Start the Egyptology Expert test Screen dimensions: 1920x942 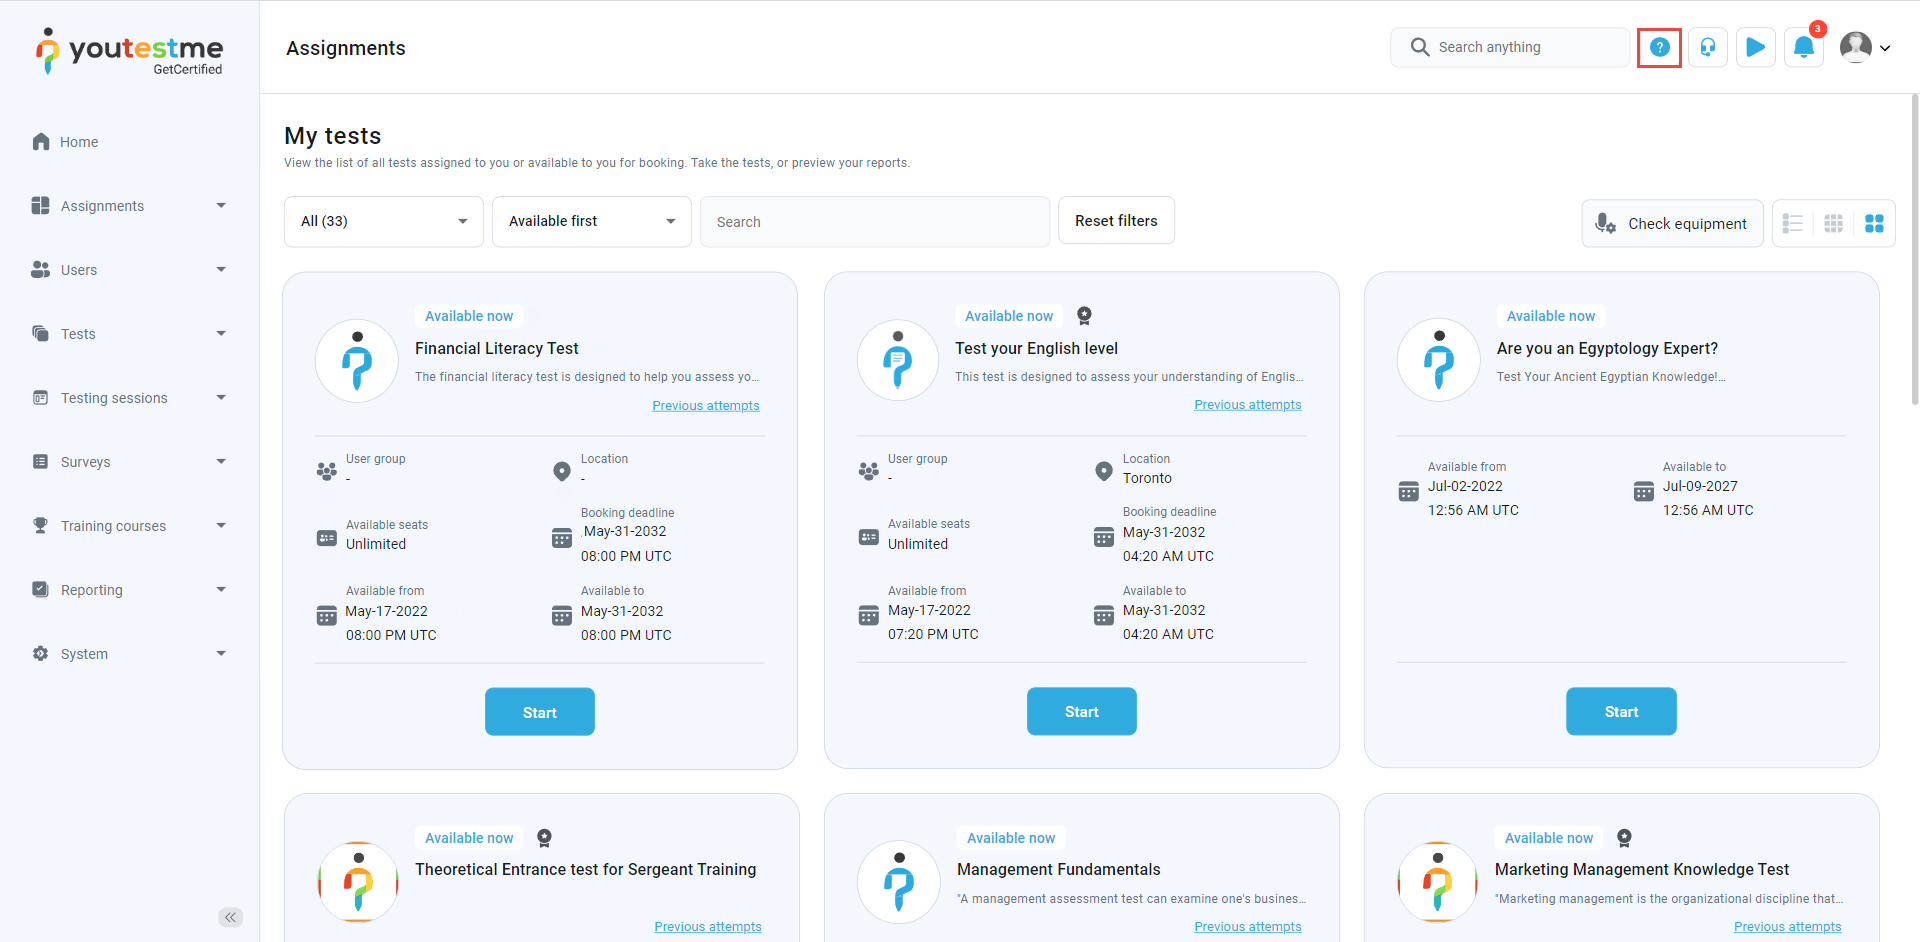click(1621, 711)
